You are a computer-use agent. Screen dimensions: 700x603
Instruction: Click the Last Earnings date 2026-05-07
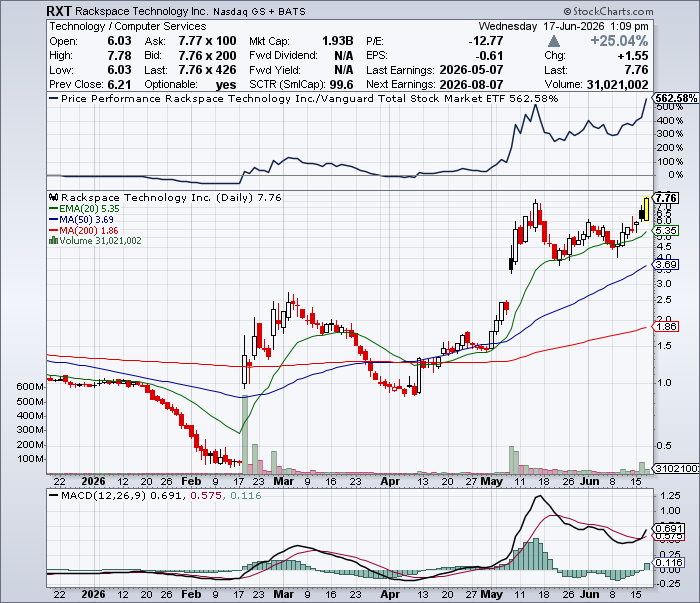pyautogui.click(x=471, y=70)
